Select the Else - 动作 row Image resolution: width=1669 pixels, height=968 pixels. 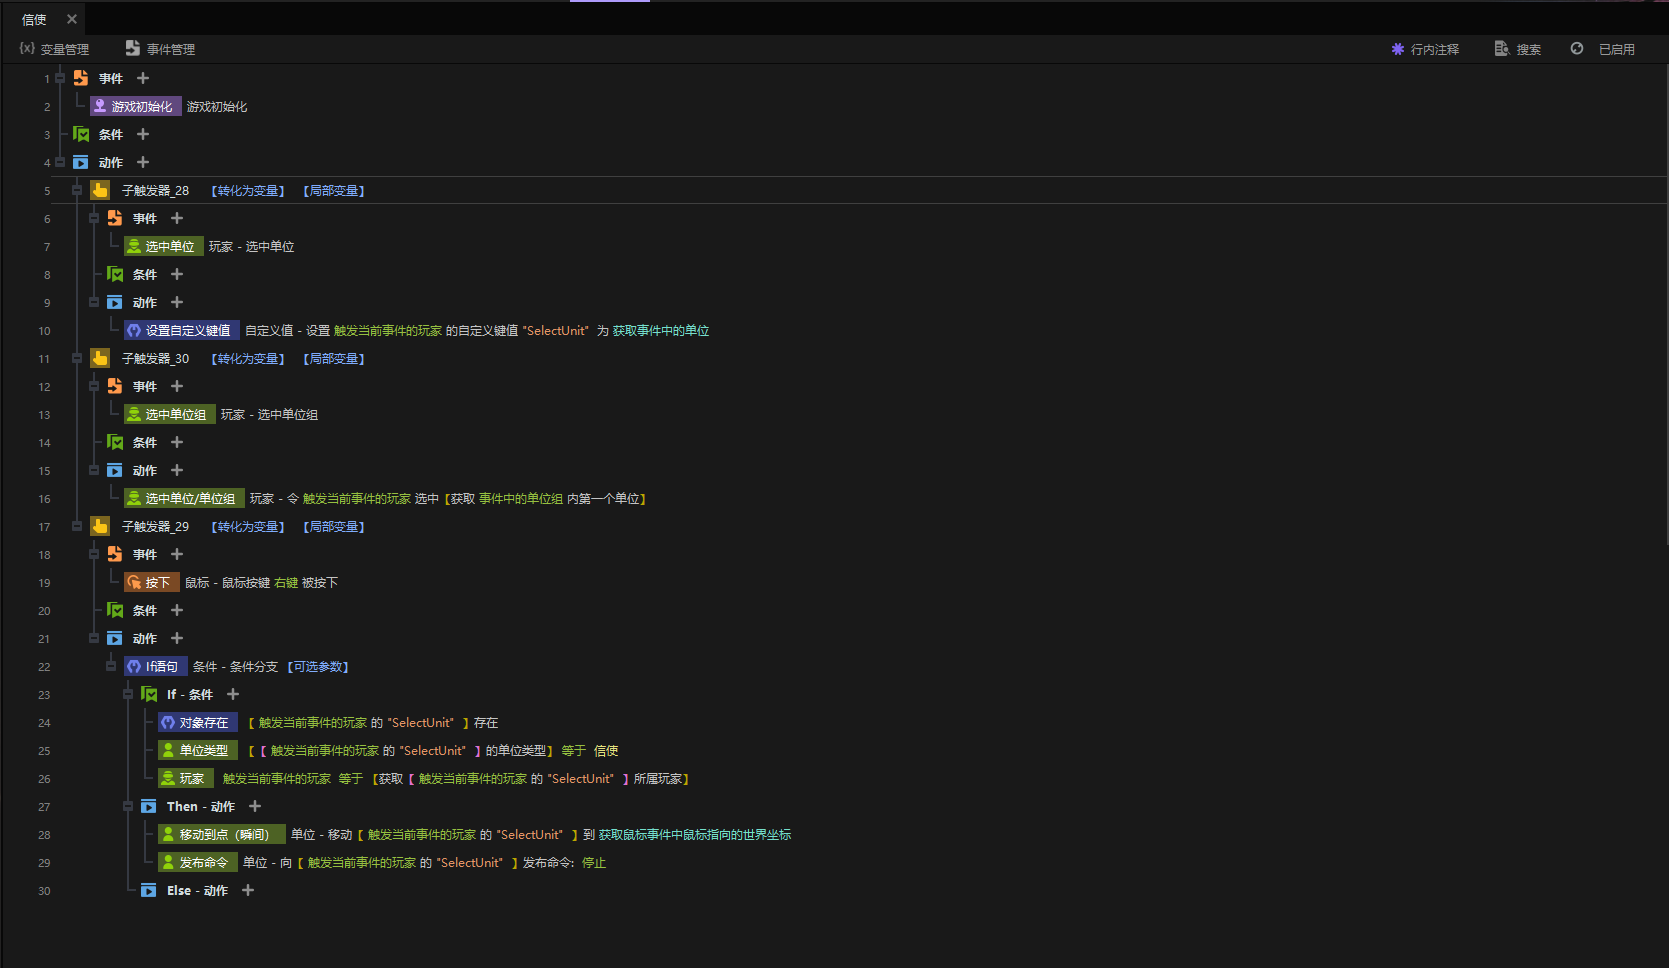click(197, 890)
